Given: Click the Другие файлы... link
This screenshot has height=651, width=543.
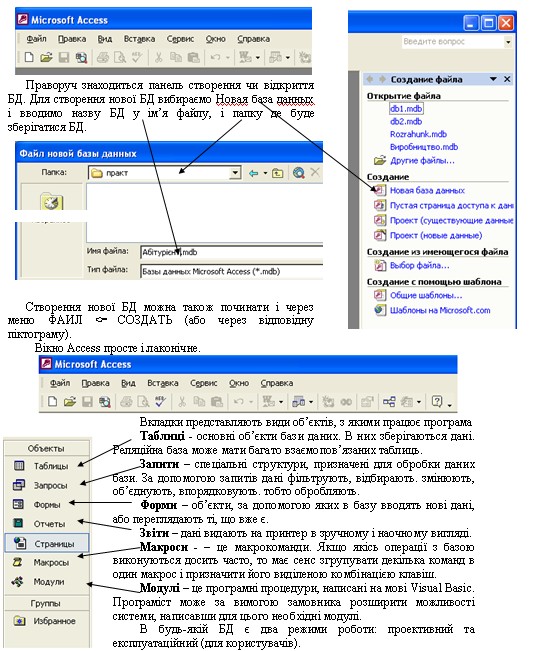Looking at the screenshot, I should click(422, 160).
